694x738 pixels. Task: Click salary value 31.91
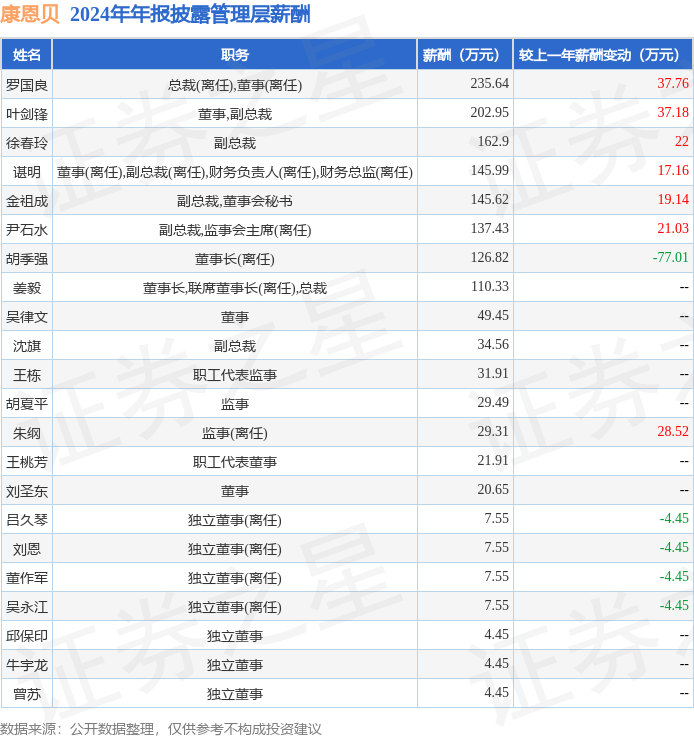coord(493,373)
